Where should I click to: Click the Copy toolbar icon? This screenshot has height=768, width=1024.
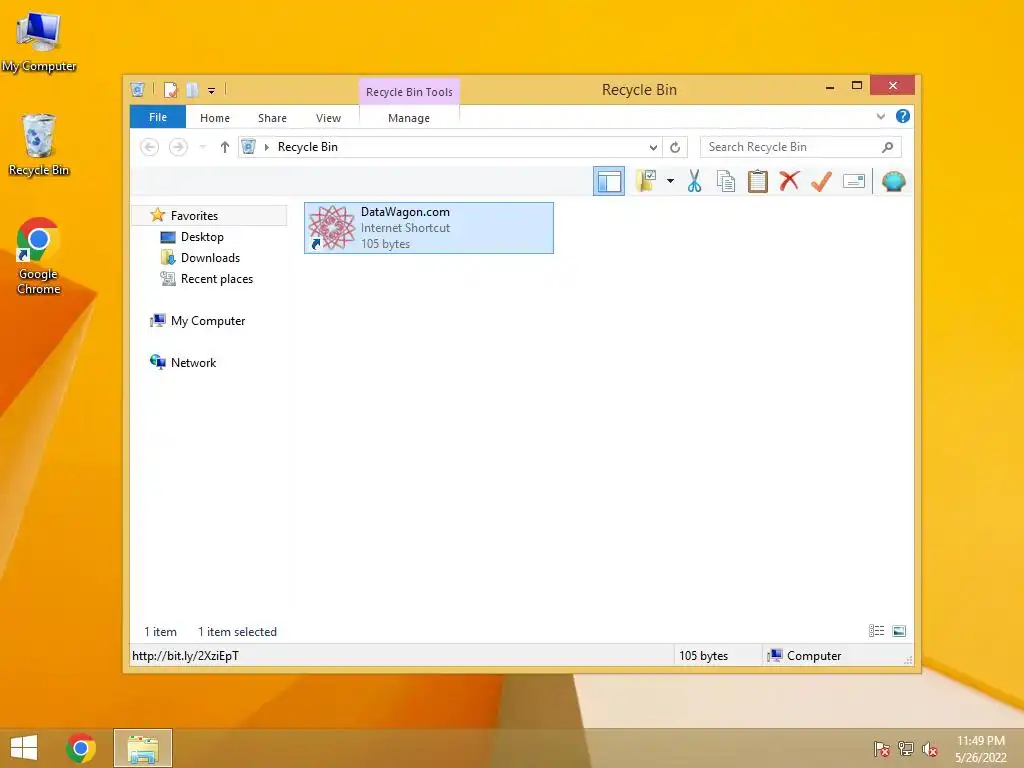pyautogui.click(x=726, y=182)
